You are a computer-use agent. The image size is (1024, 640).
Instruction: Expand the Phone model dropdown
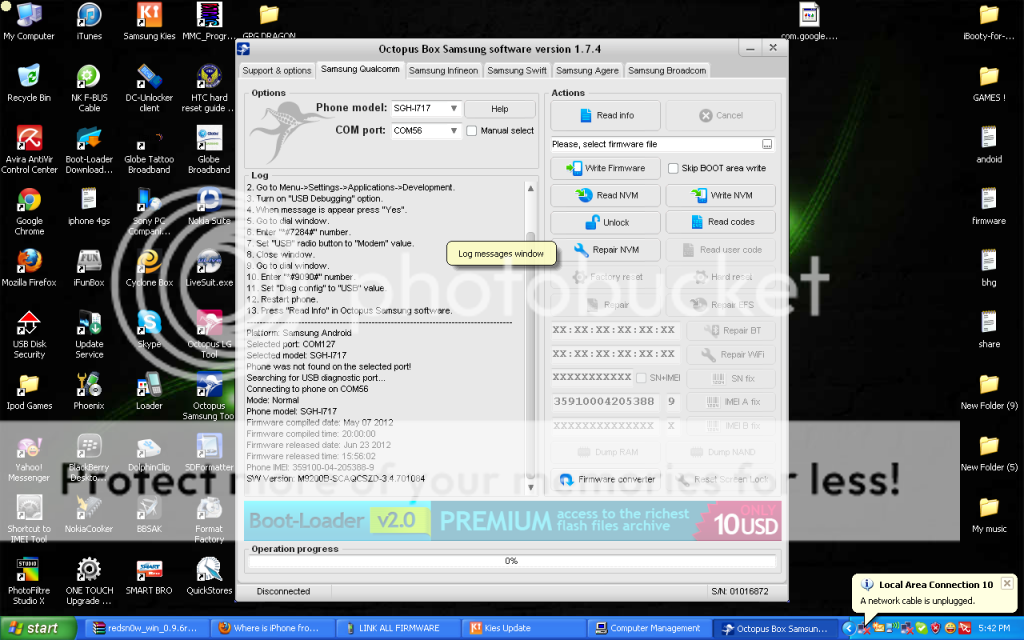453,108
